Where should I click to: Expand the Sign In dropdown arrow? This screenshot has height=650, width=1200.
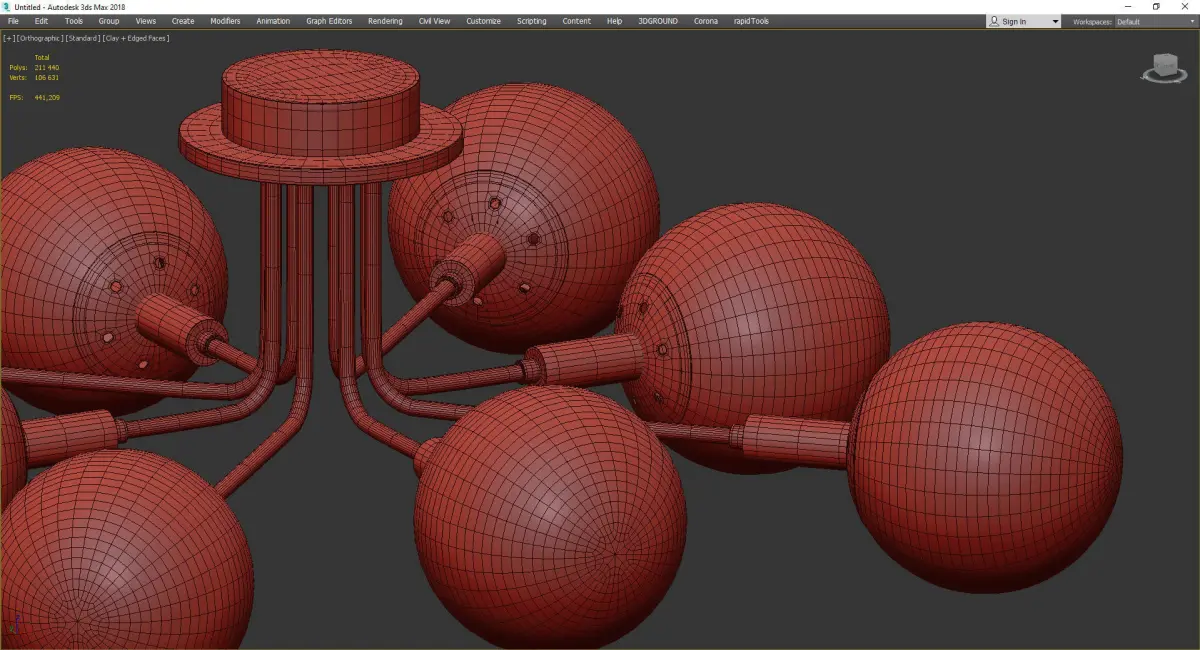pos(1055,22)
